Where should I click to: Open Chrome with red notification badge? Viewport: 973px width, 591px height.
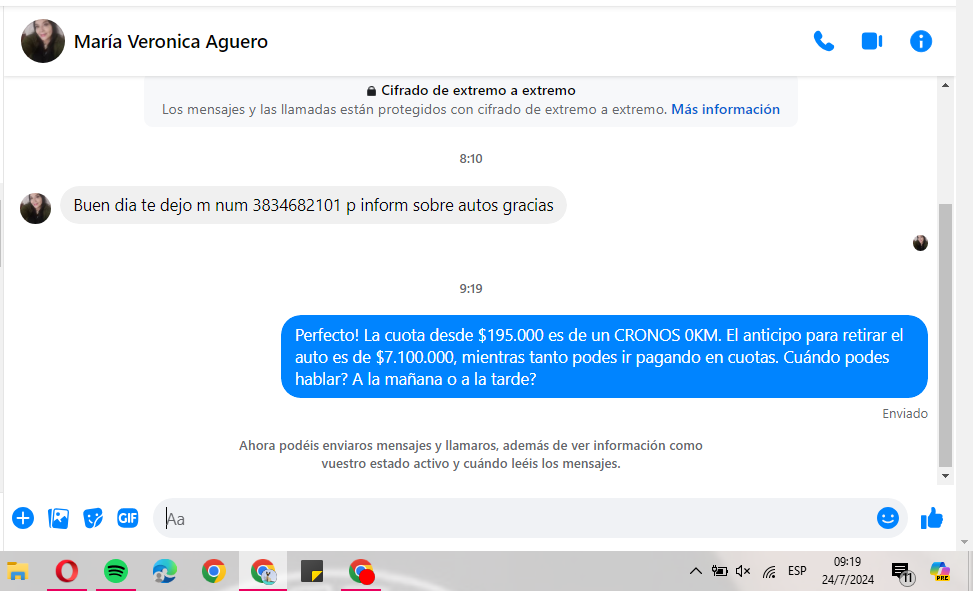tap(361, 571)
